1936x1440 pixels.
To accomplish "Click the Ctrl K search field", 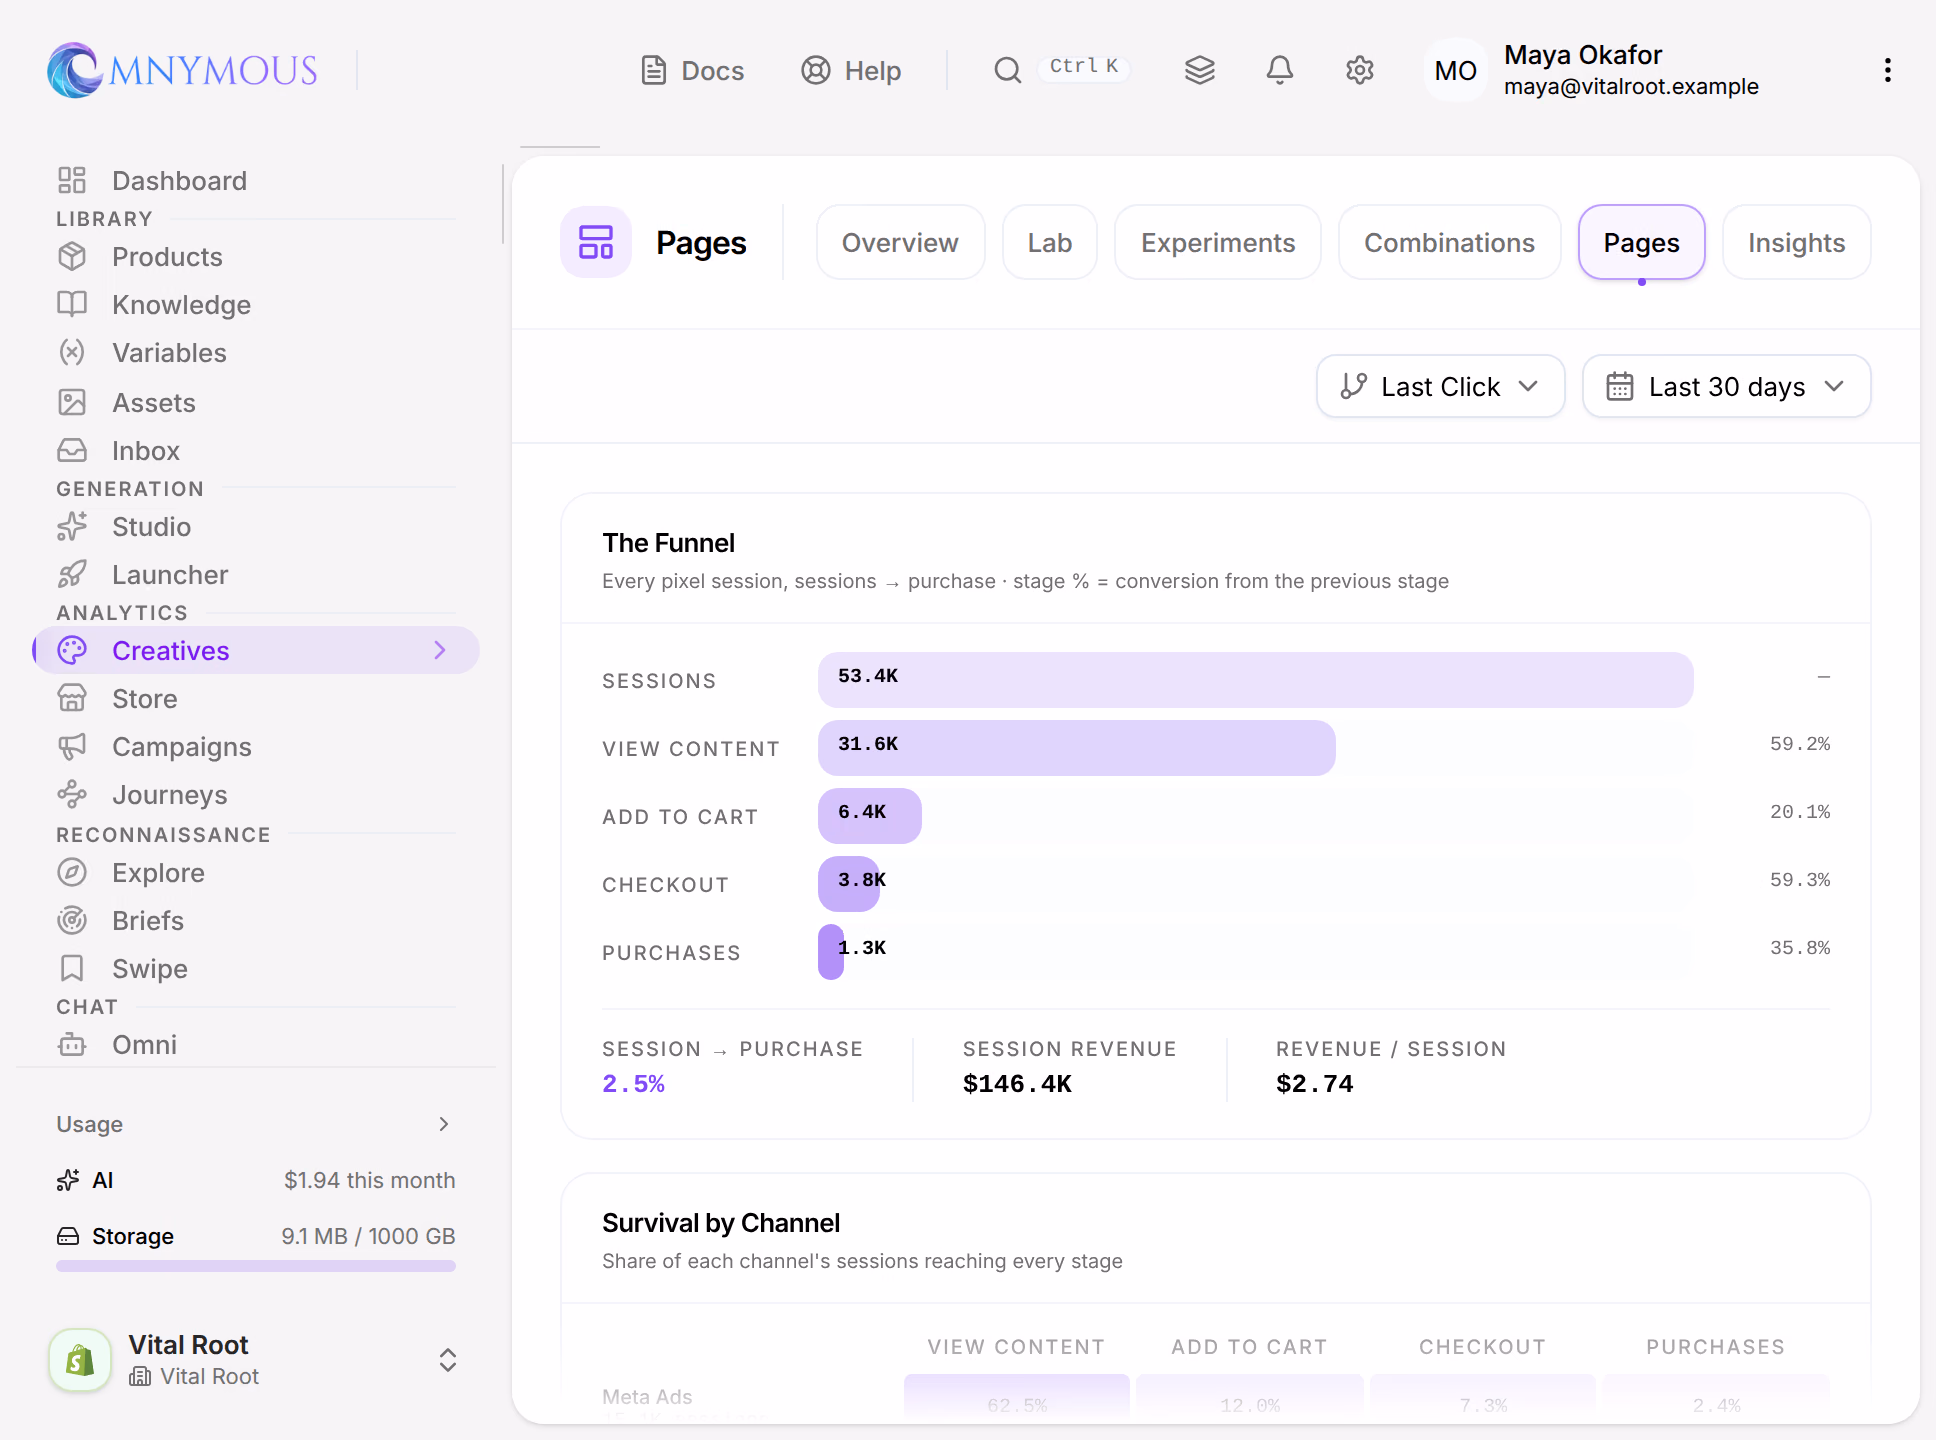I will [x=1062, y=68].
